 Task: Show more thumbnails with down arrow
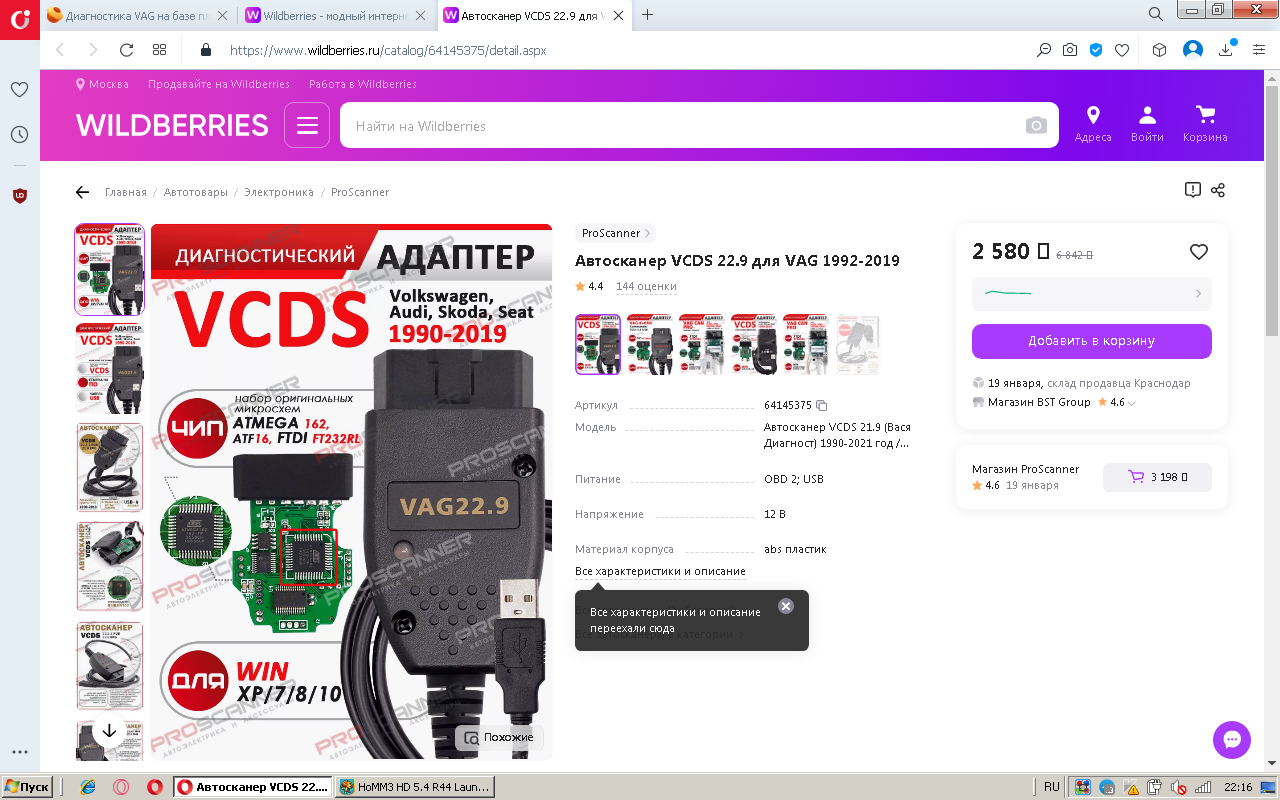click(110, 731)
